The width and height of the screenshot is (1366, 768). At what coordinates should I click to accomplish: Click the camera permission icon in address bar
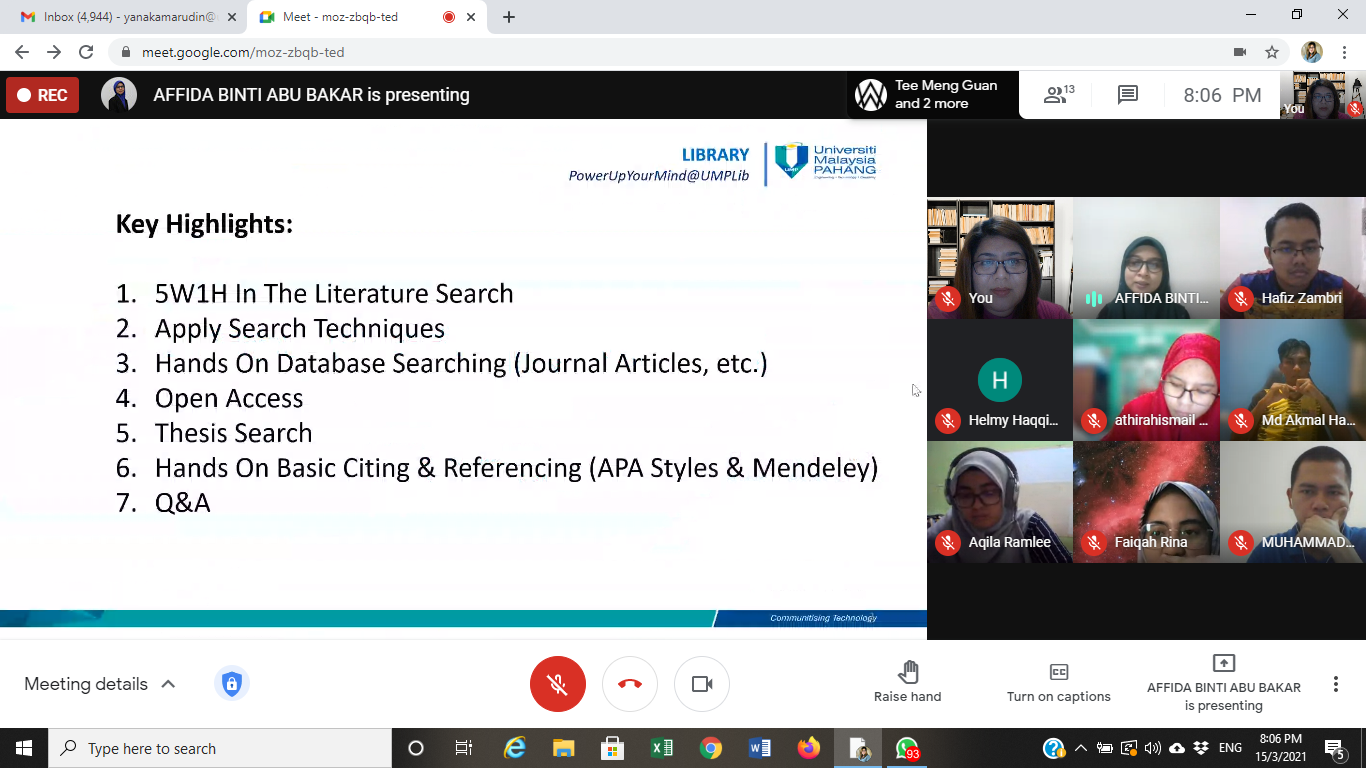tap(1240, 52)
